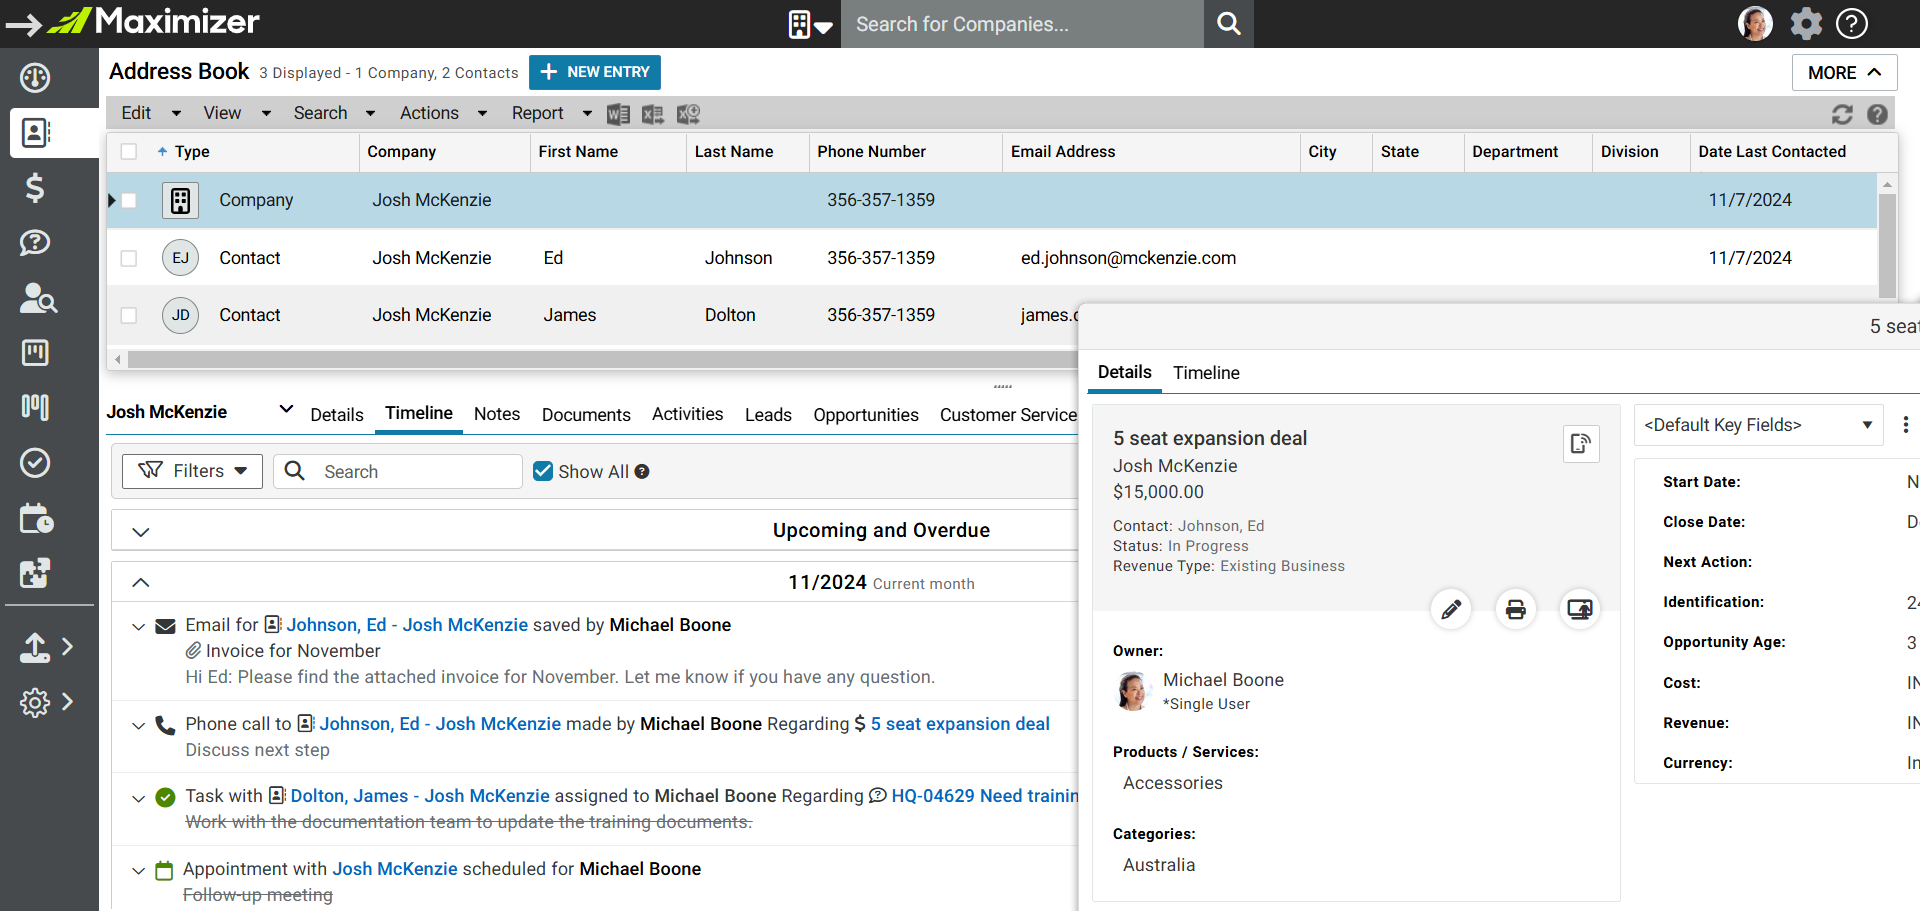Copy opportunity details icon
This screenshot has height=911, width=1920.
point(1581,443)
